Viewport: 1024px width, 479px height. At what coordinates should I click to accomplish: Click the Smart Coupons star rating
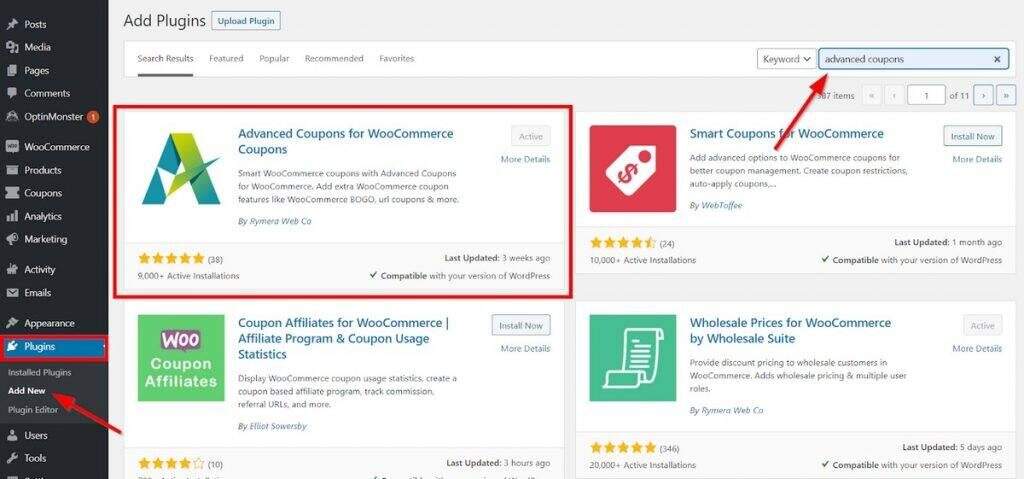pyautogui.click(x=622, y=243)
